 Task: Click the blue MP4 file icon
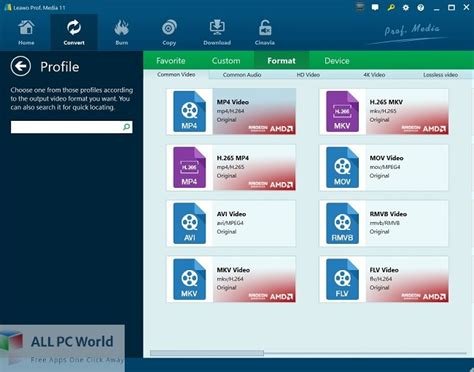[189, 111]
